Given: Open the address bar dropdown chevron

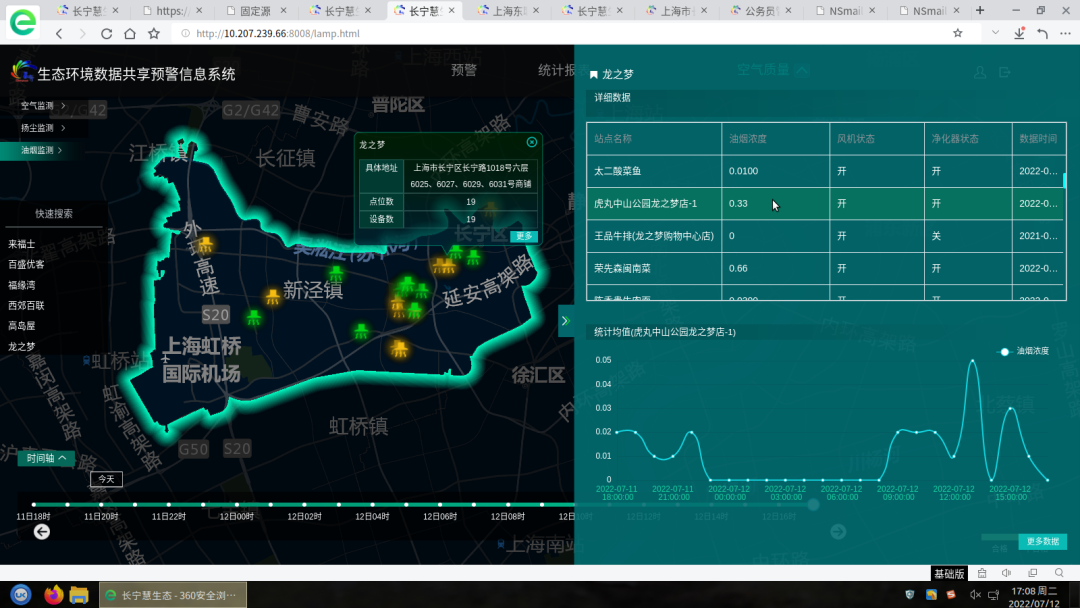Looking at the screenshot, I should [x=995, y=33].
